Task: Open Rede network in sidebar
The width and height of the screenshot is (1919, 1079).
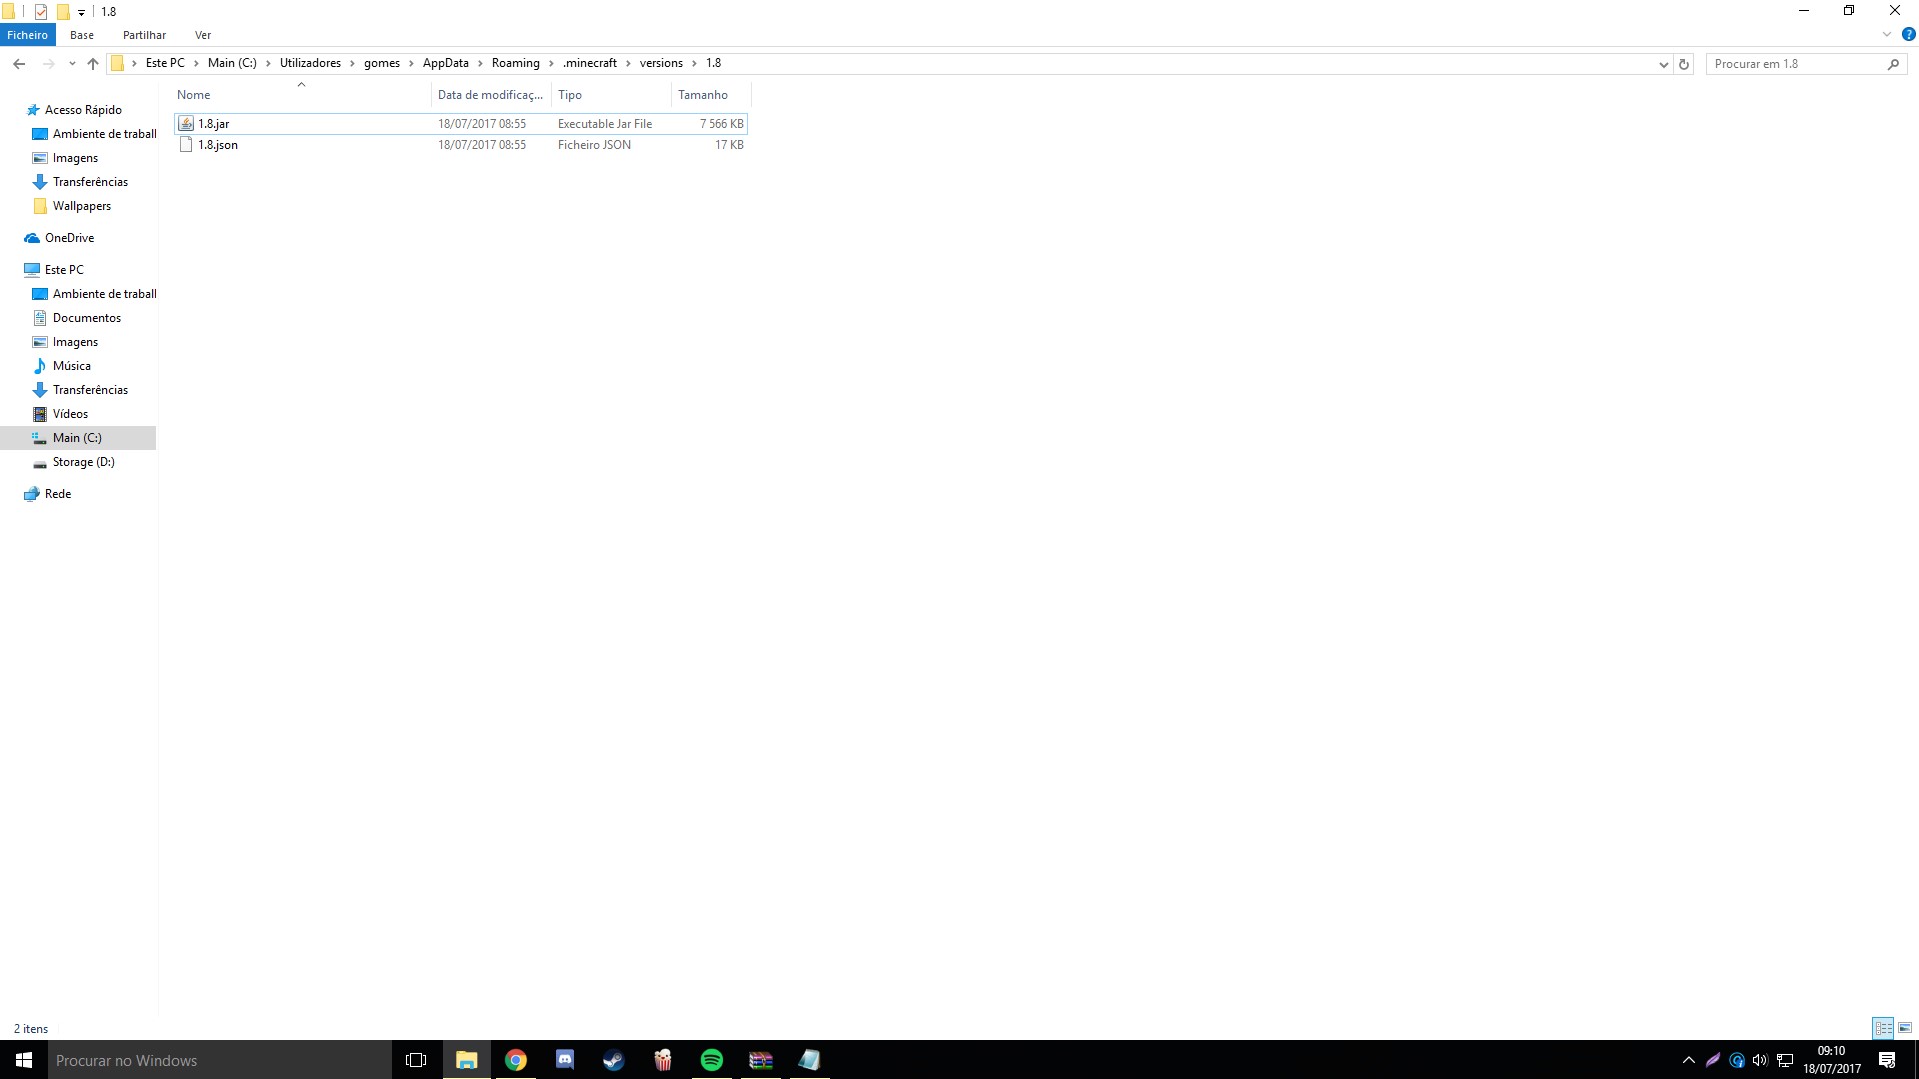Action: [x=58, y=494]
